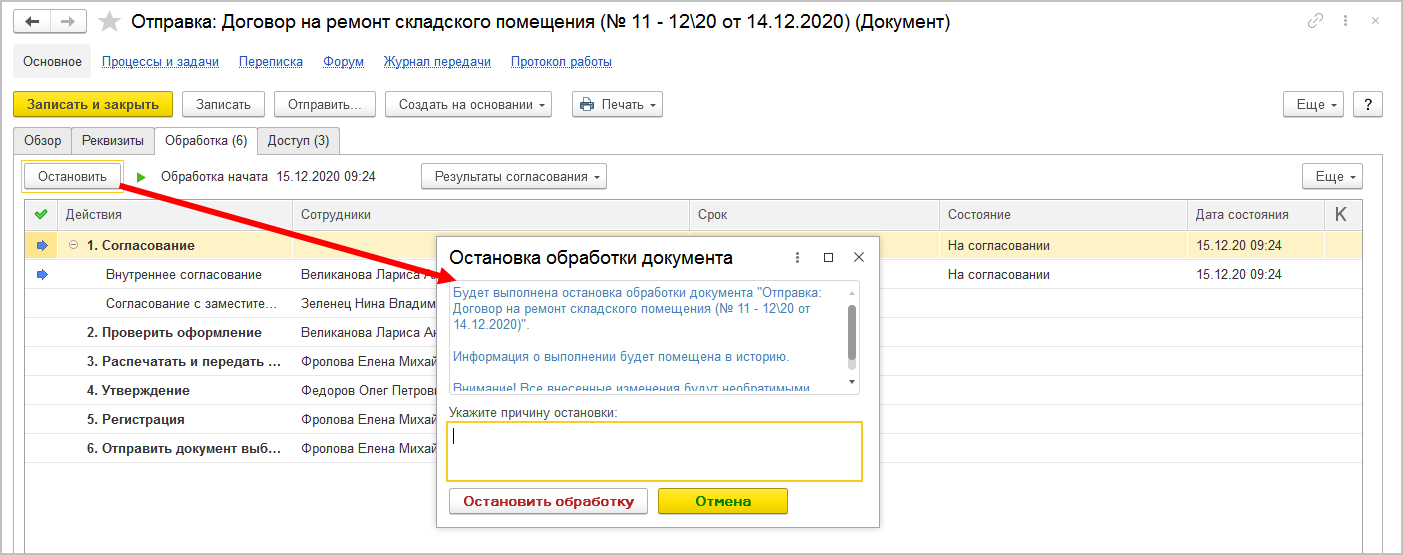Expand the Печать dropdown menu
The width and height of the screenshot is (1403, 555).
click(x=617, y=104)
